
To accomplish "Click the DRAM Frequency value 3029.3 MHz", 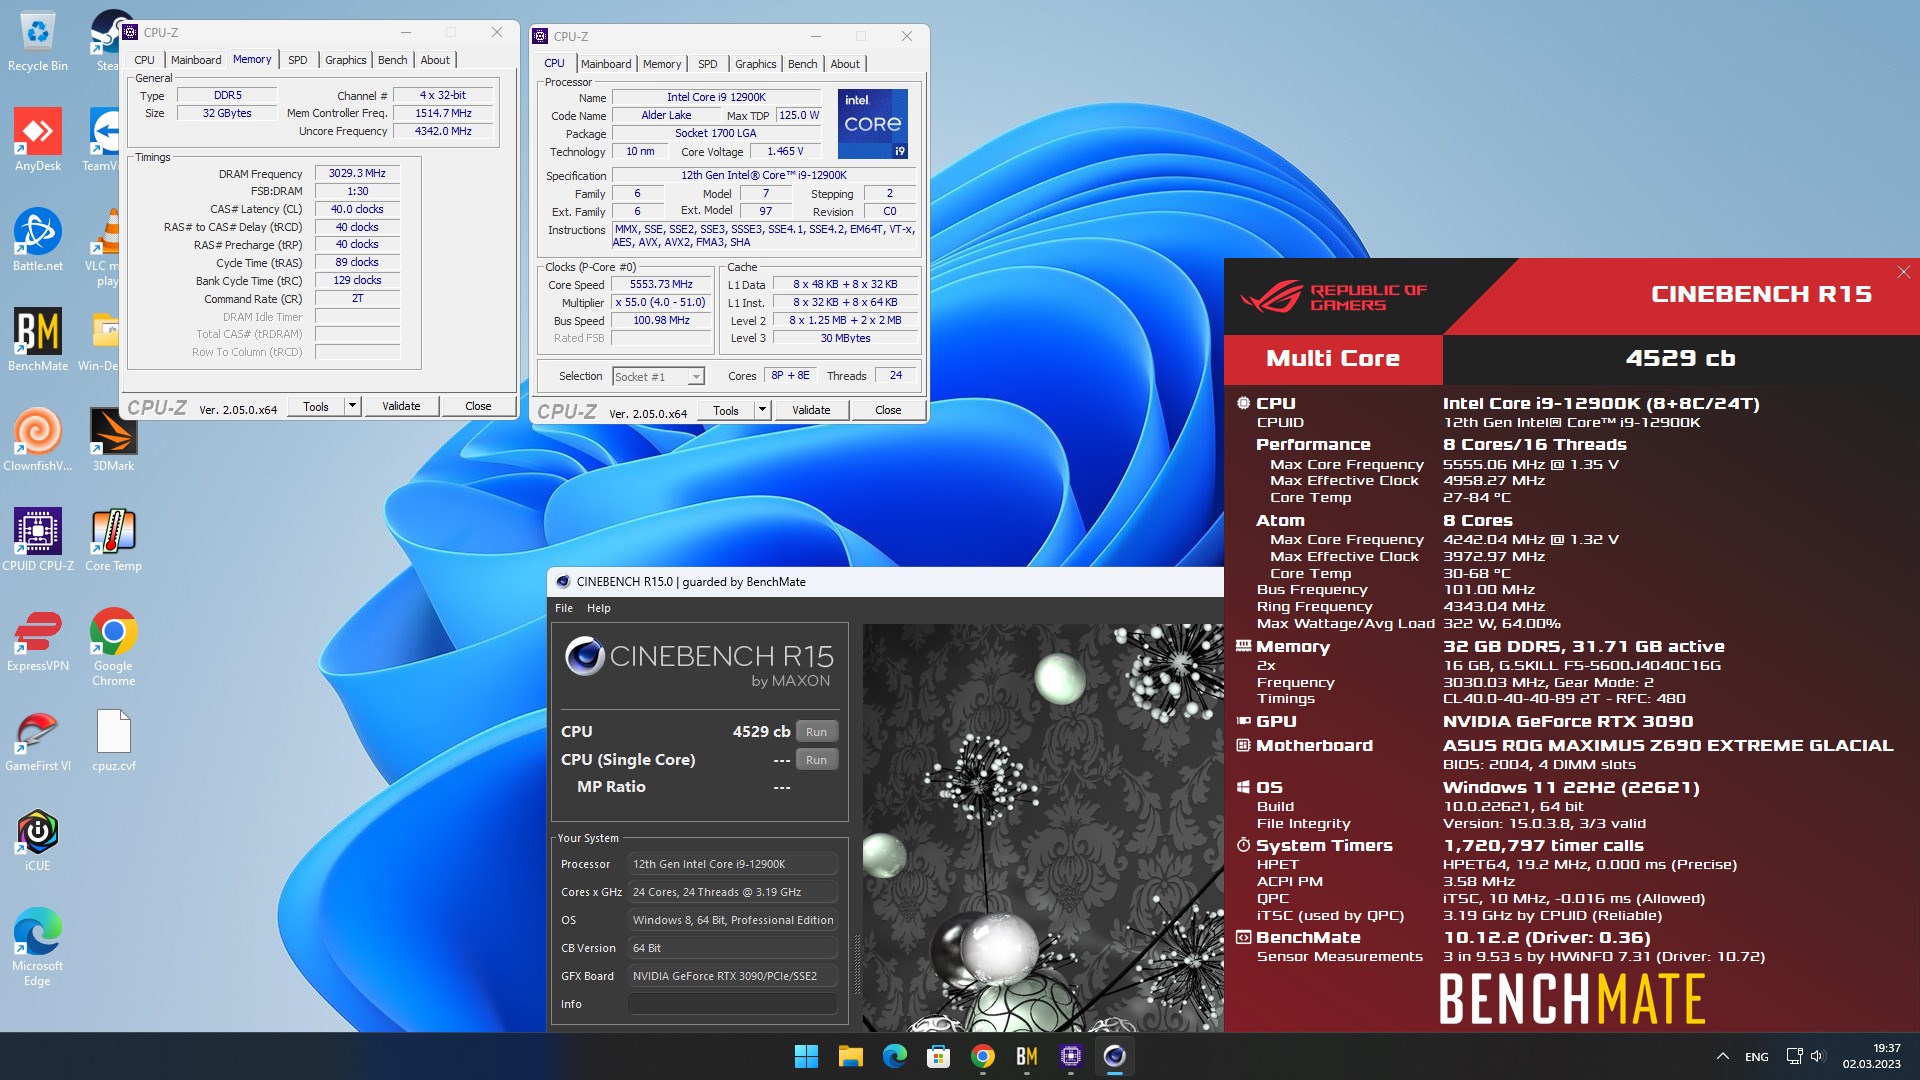I will tap(357, 173).
